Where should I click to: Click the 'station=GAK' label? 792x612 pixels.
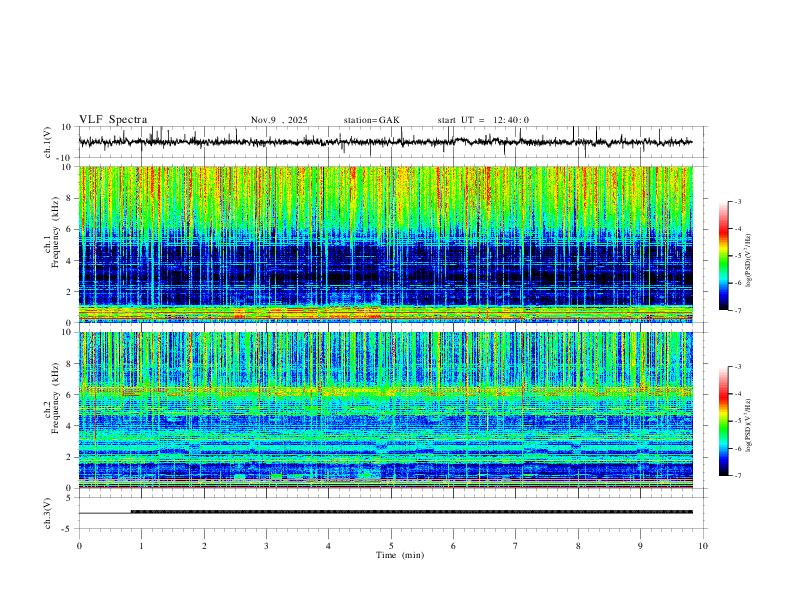372,120
